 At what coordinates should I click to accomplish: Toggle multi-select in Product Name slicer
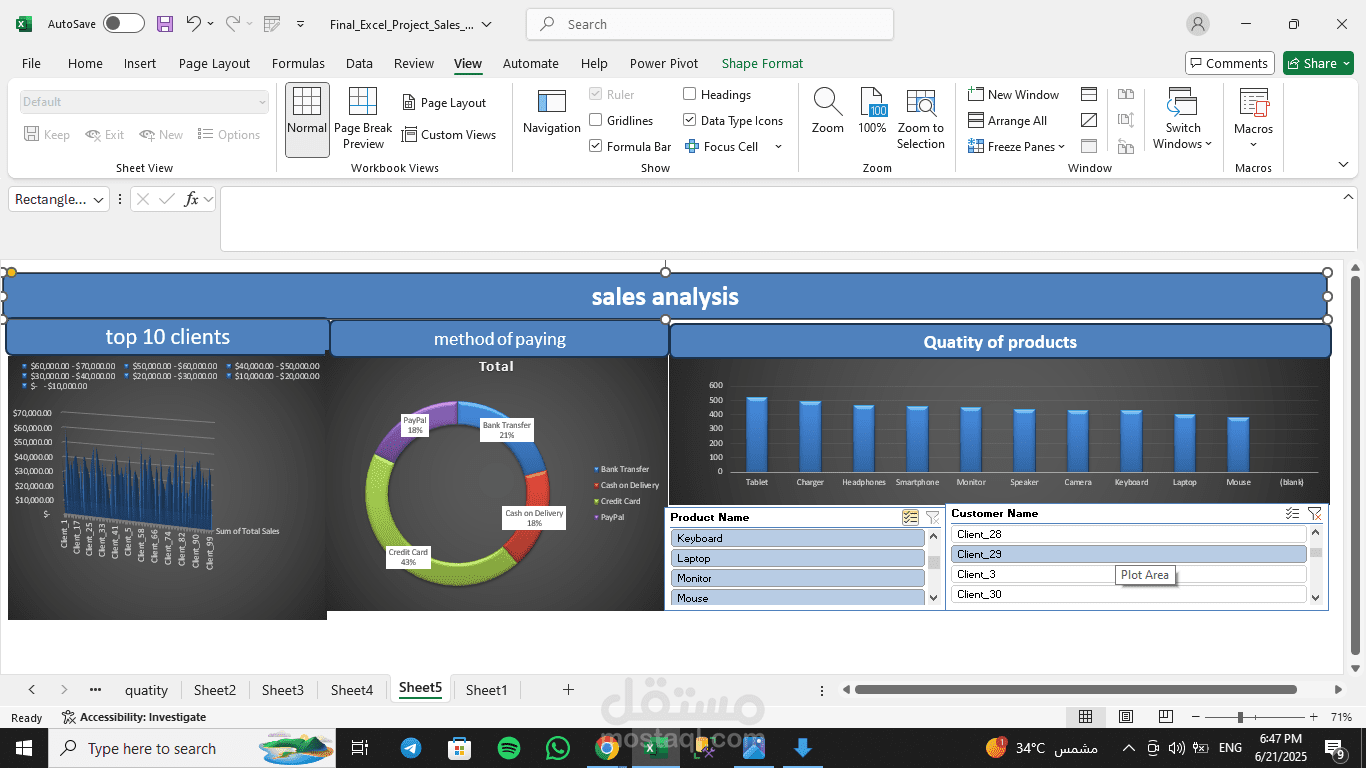click(x=910, y=517)
